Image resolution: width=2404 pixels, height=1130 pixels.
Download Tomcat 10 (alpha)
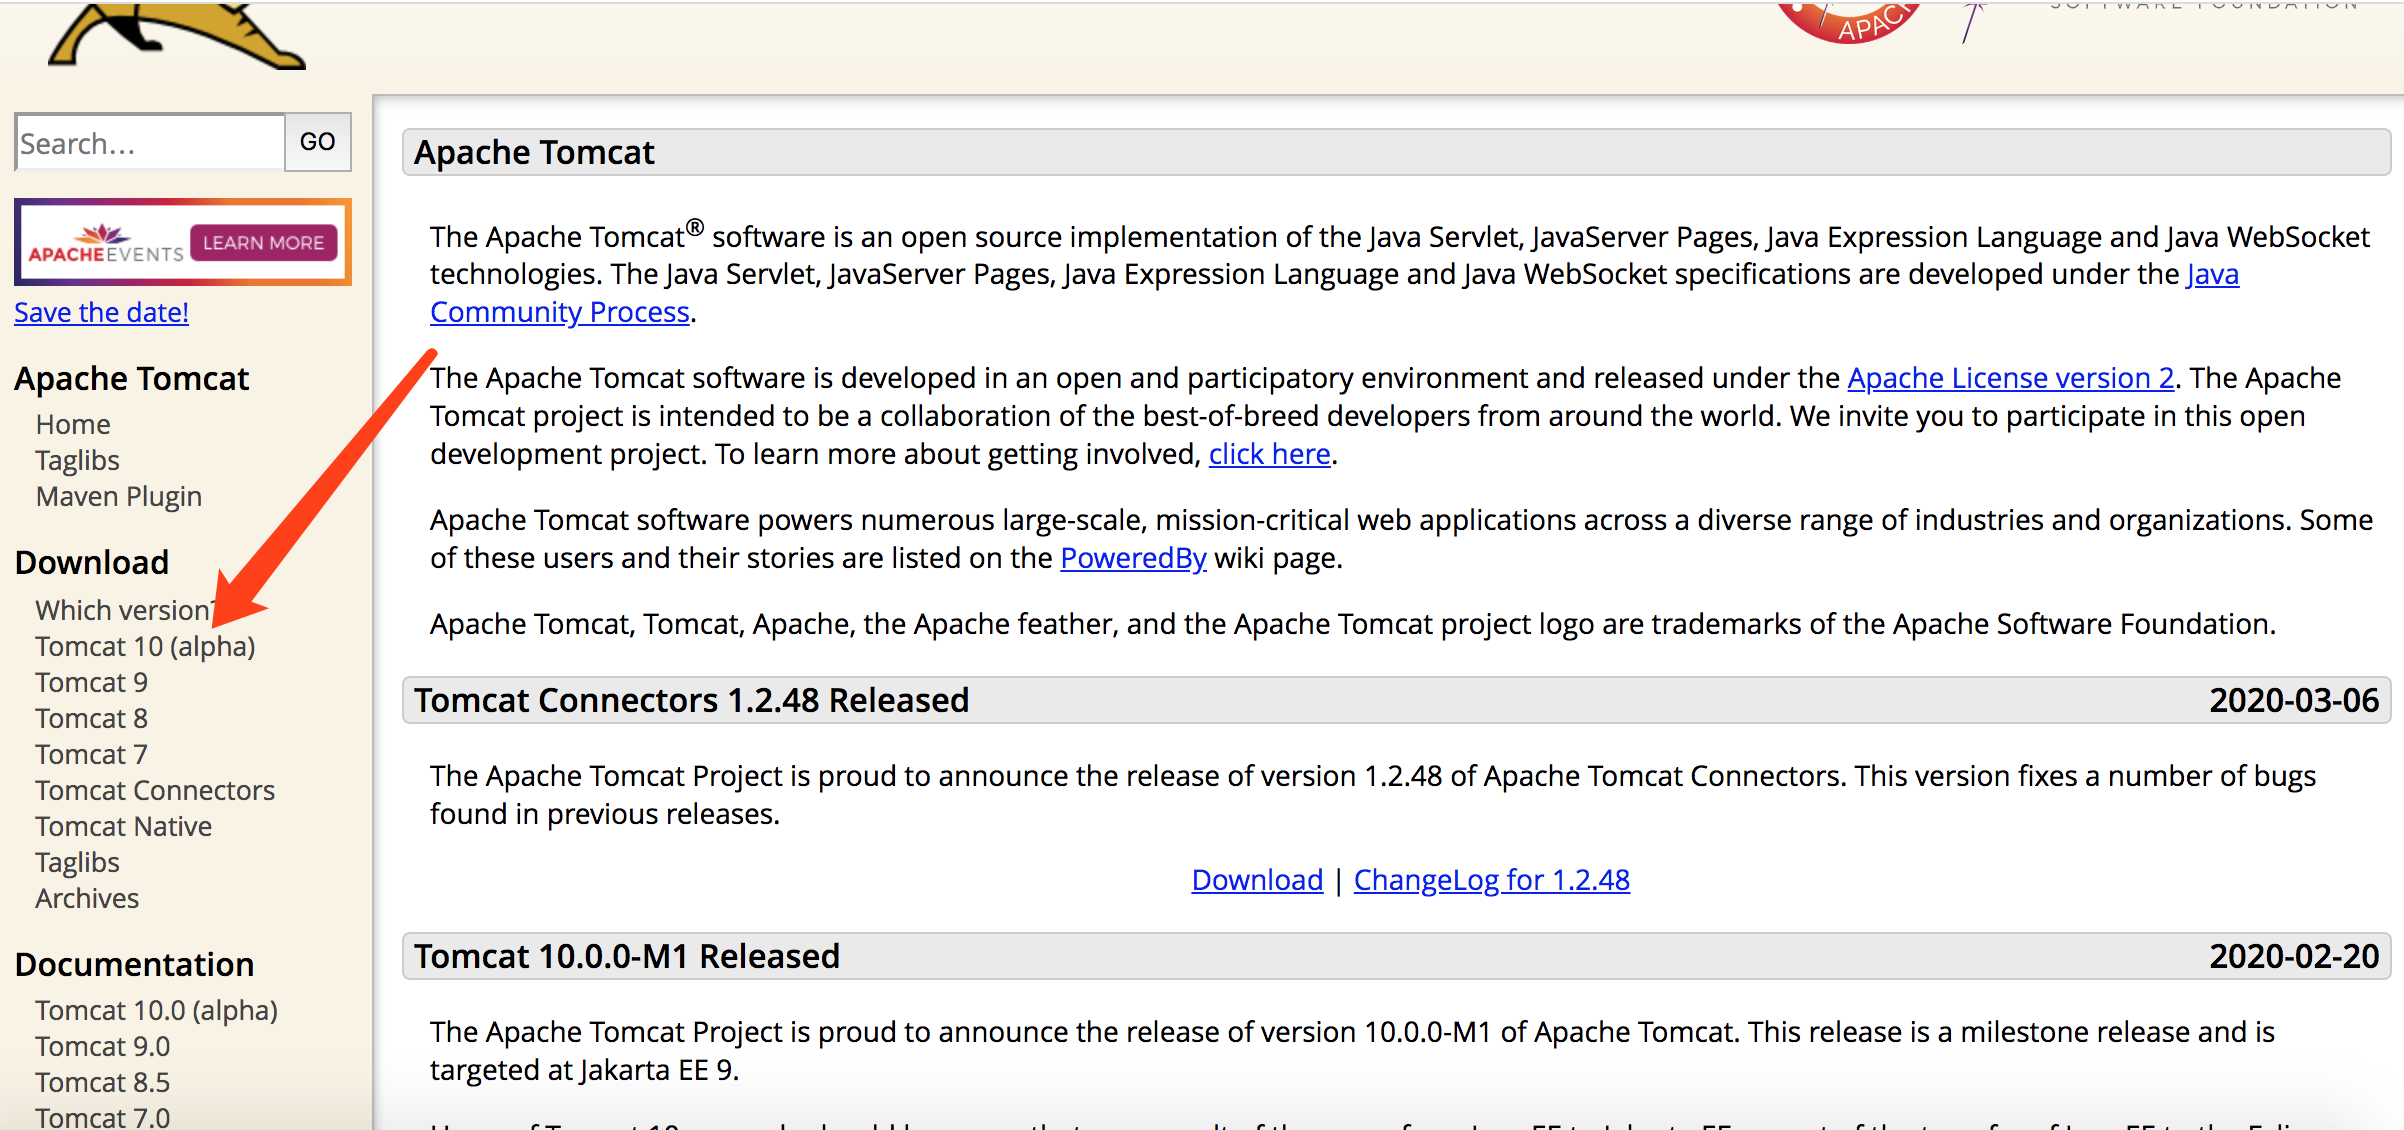[x=145, y=646]
